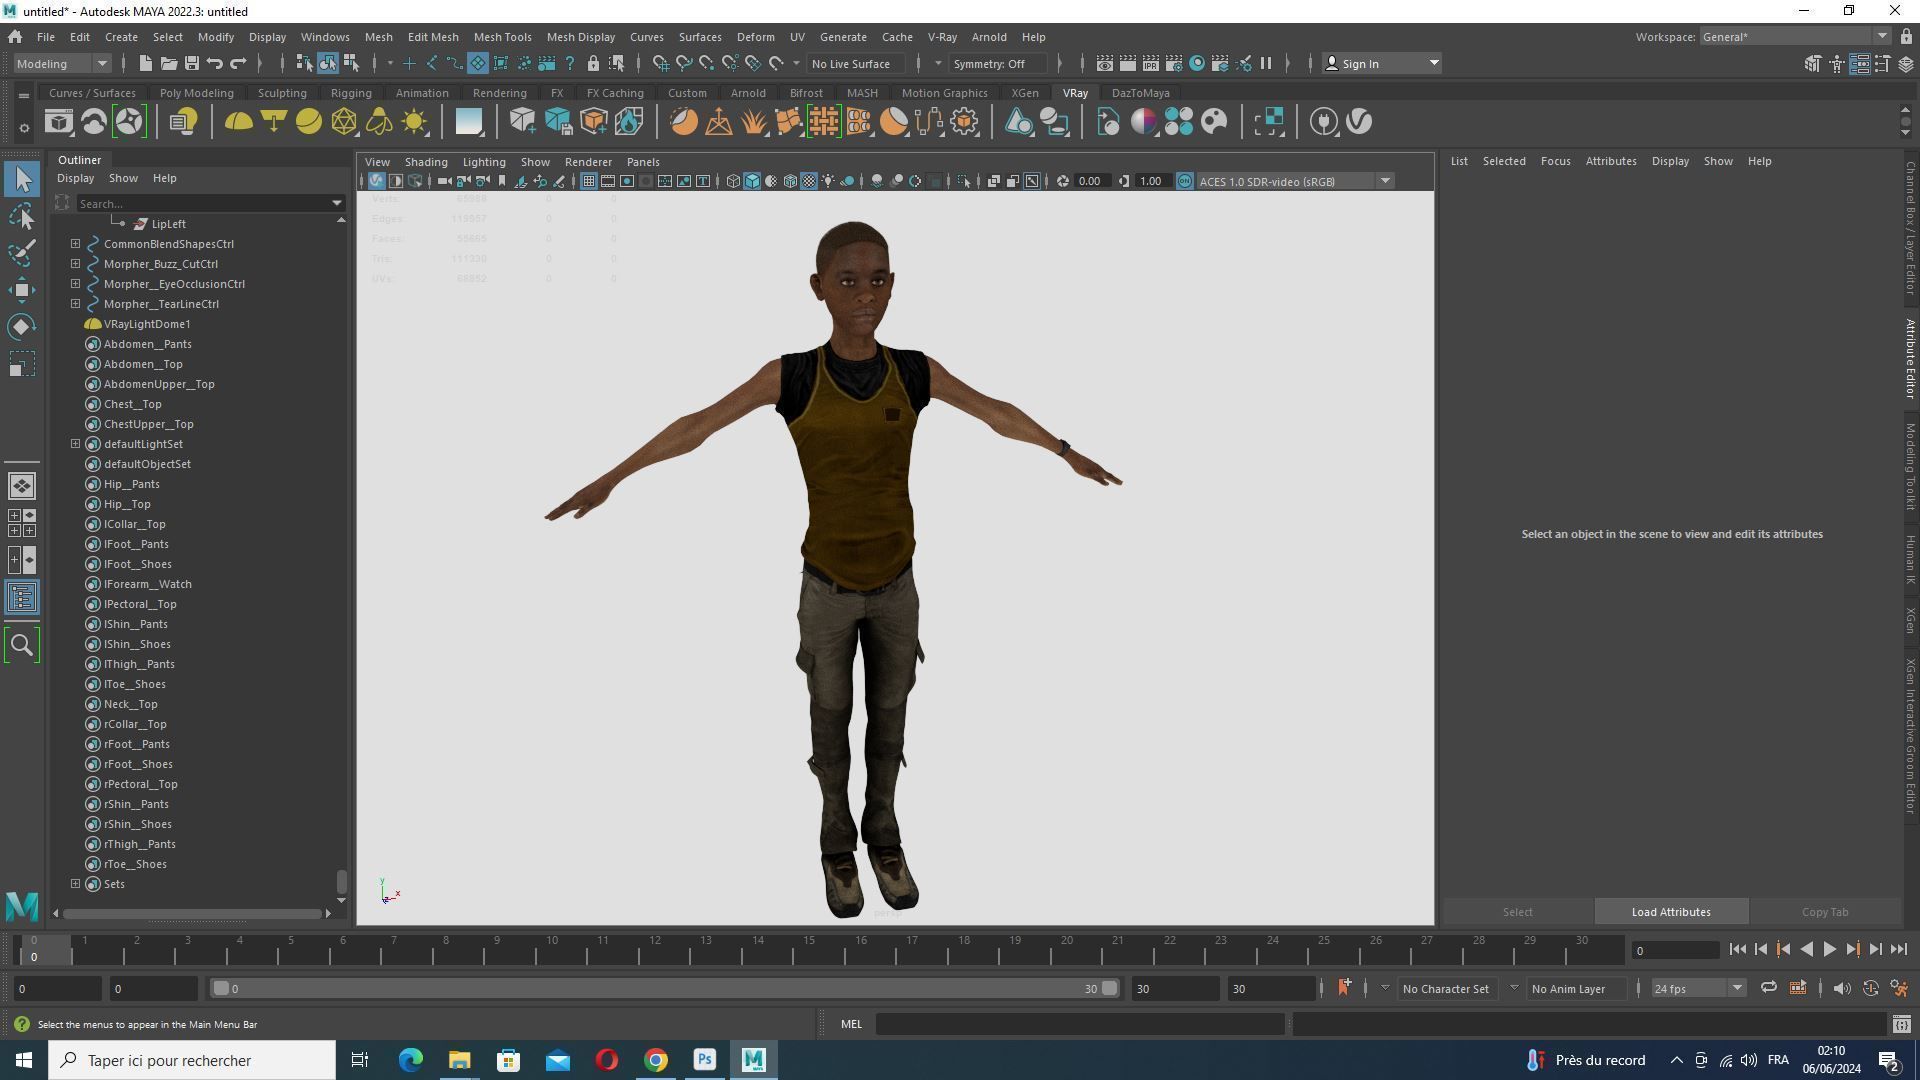Open the Mesh Tools menu
Image resolution: width=1920 pixels, height=1080 pixels.
(x=502, y=37)
